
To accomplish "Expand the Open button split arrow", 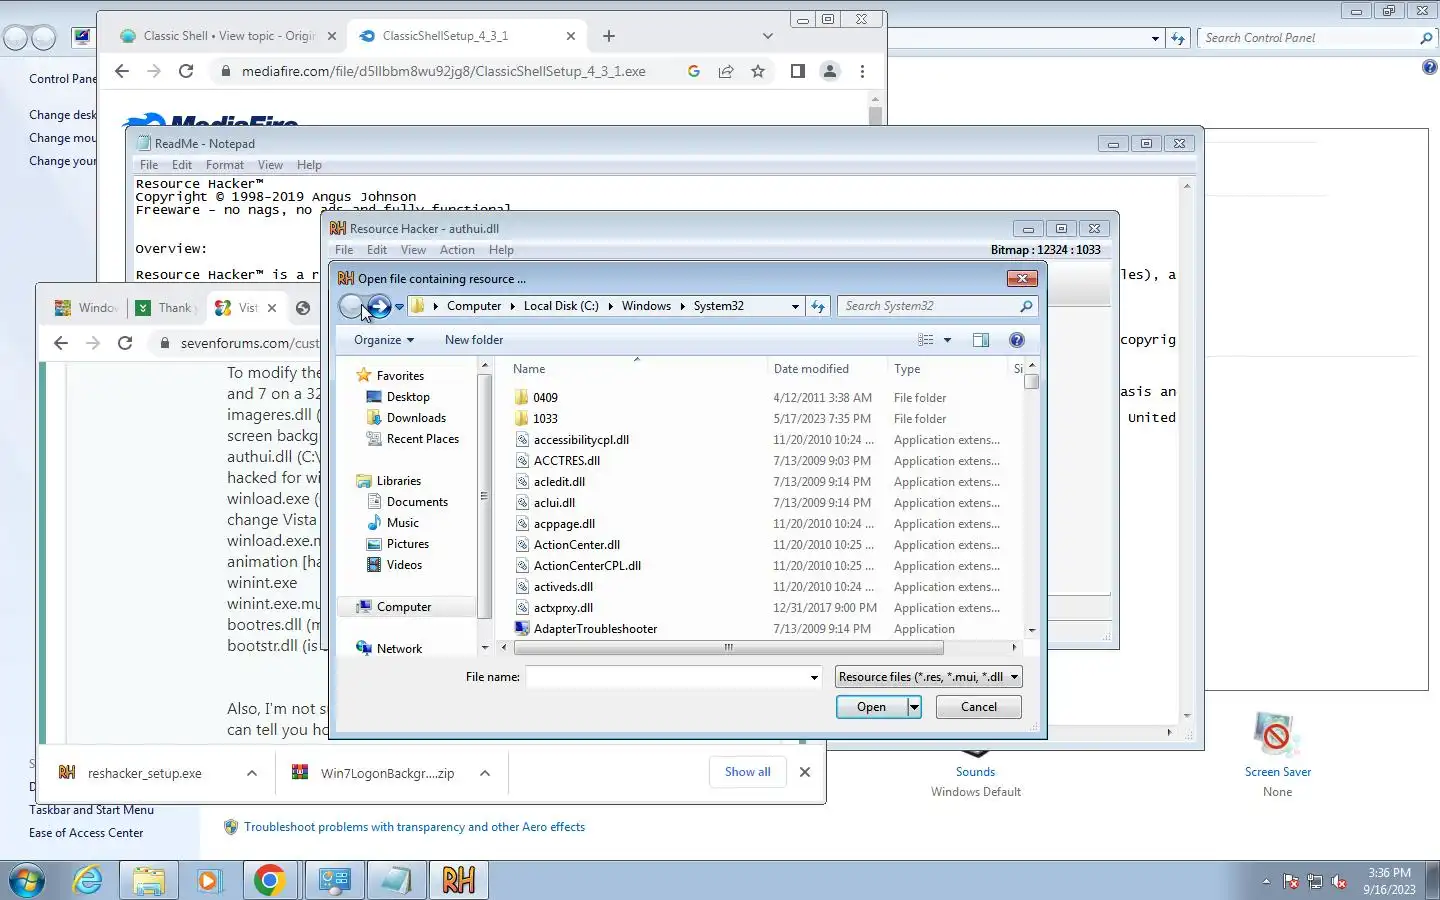I will [914, 707].
